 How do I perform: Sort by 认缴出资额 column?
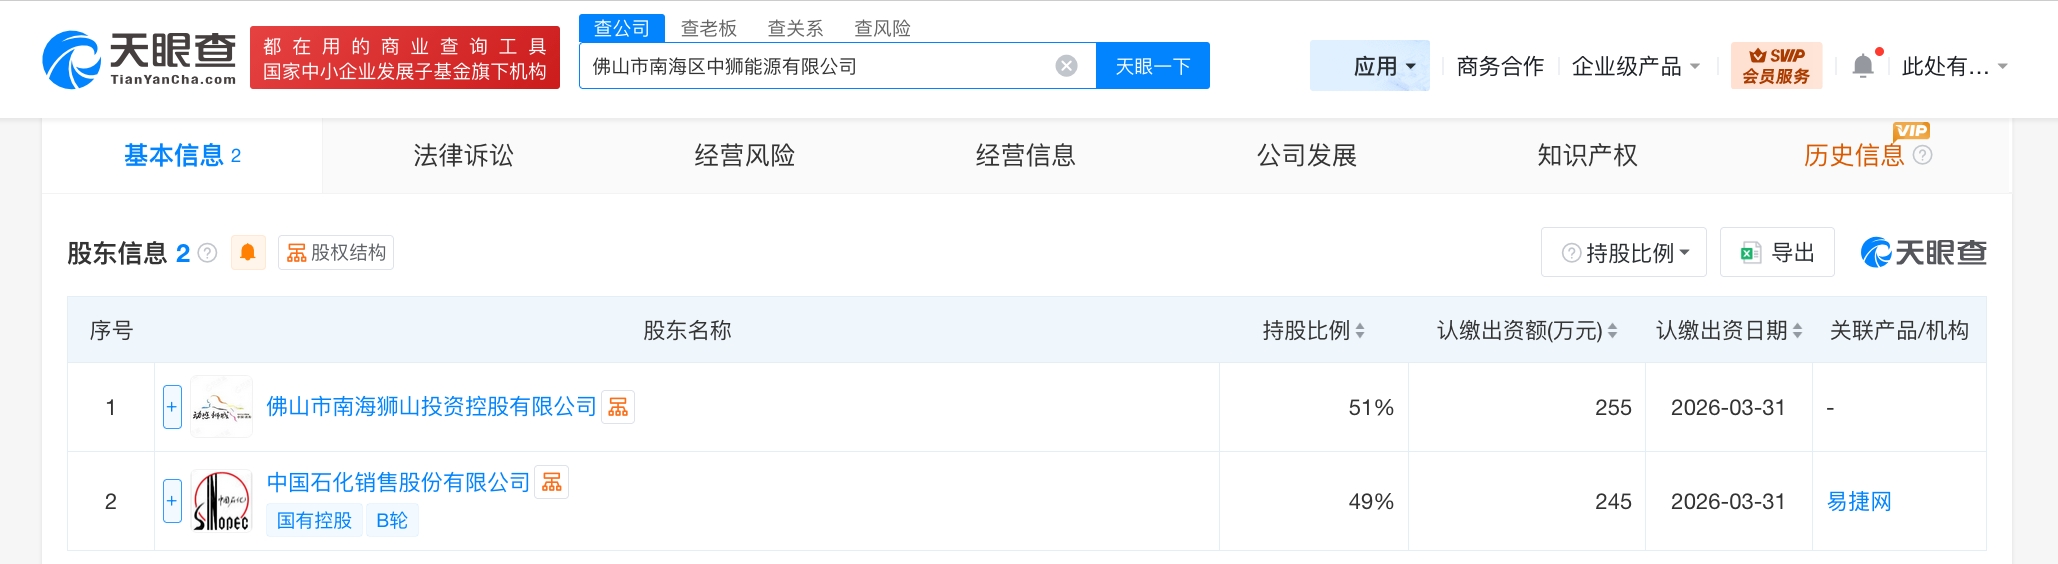tap(1612, 331)
